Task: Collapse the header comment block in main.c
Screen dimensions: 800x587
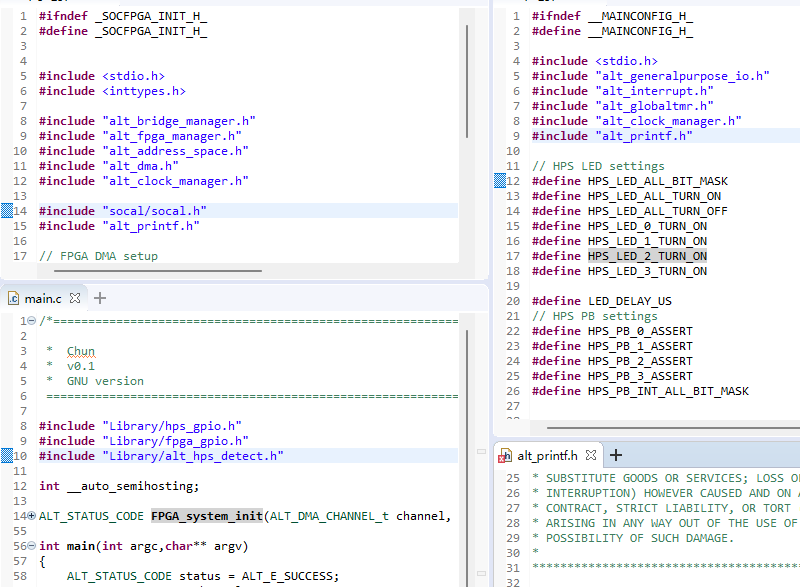Action: [x=31, y=321]
